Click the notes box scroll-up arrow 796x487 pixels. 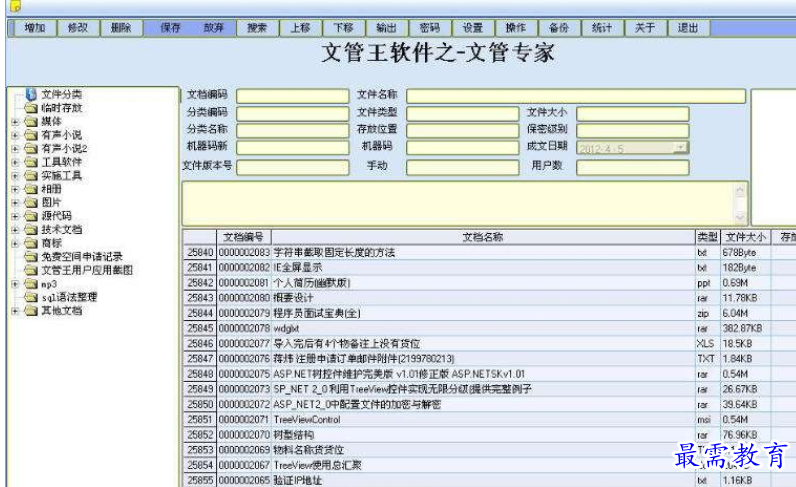[x=740, y=191]
